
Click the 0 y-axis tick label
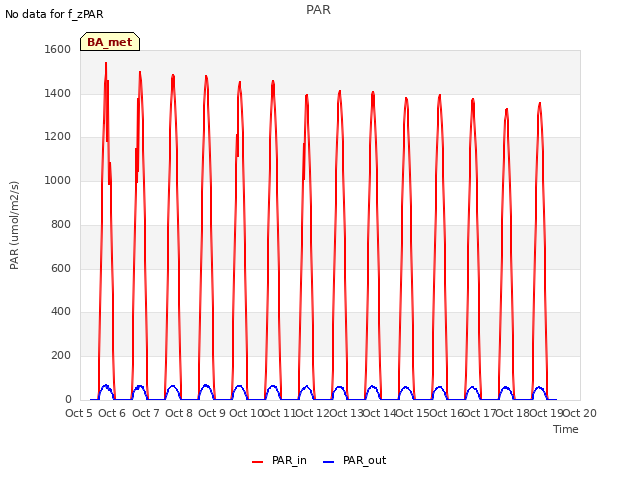(68, 400)
